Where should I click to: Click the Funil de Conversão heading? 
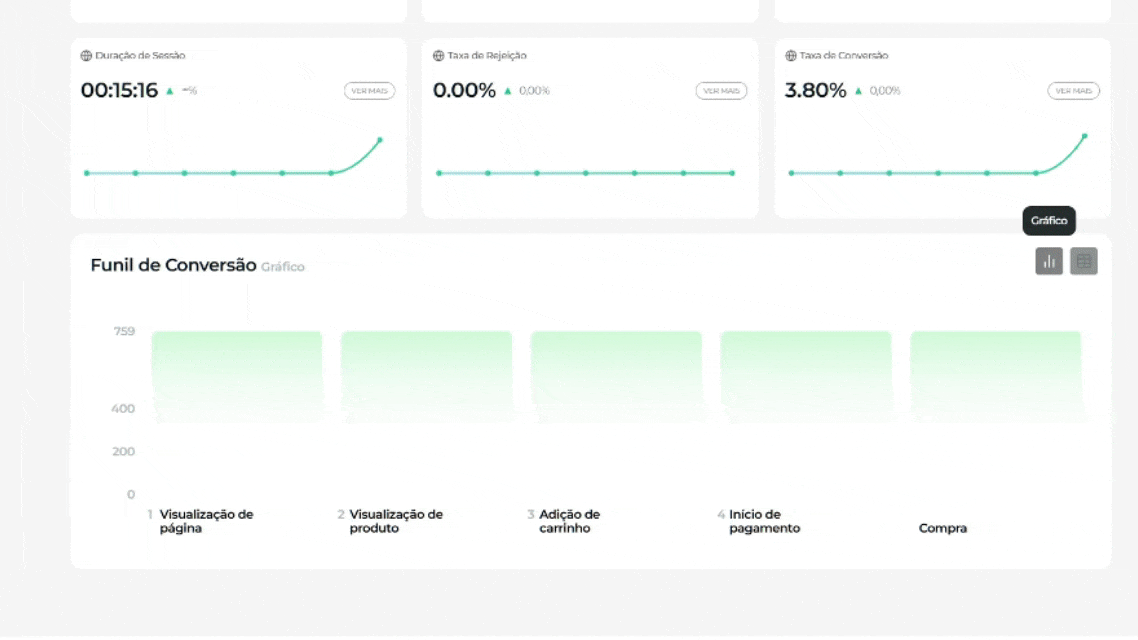tap(173, 266)
